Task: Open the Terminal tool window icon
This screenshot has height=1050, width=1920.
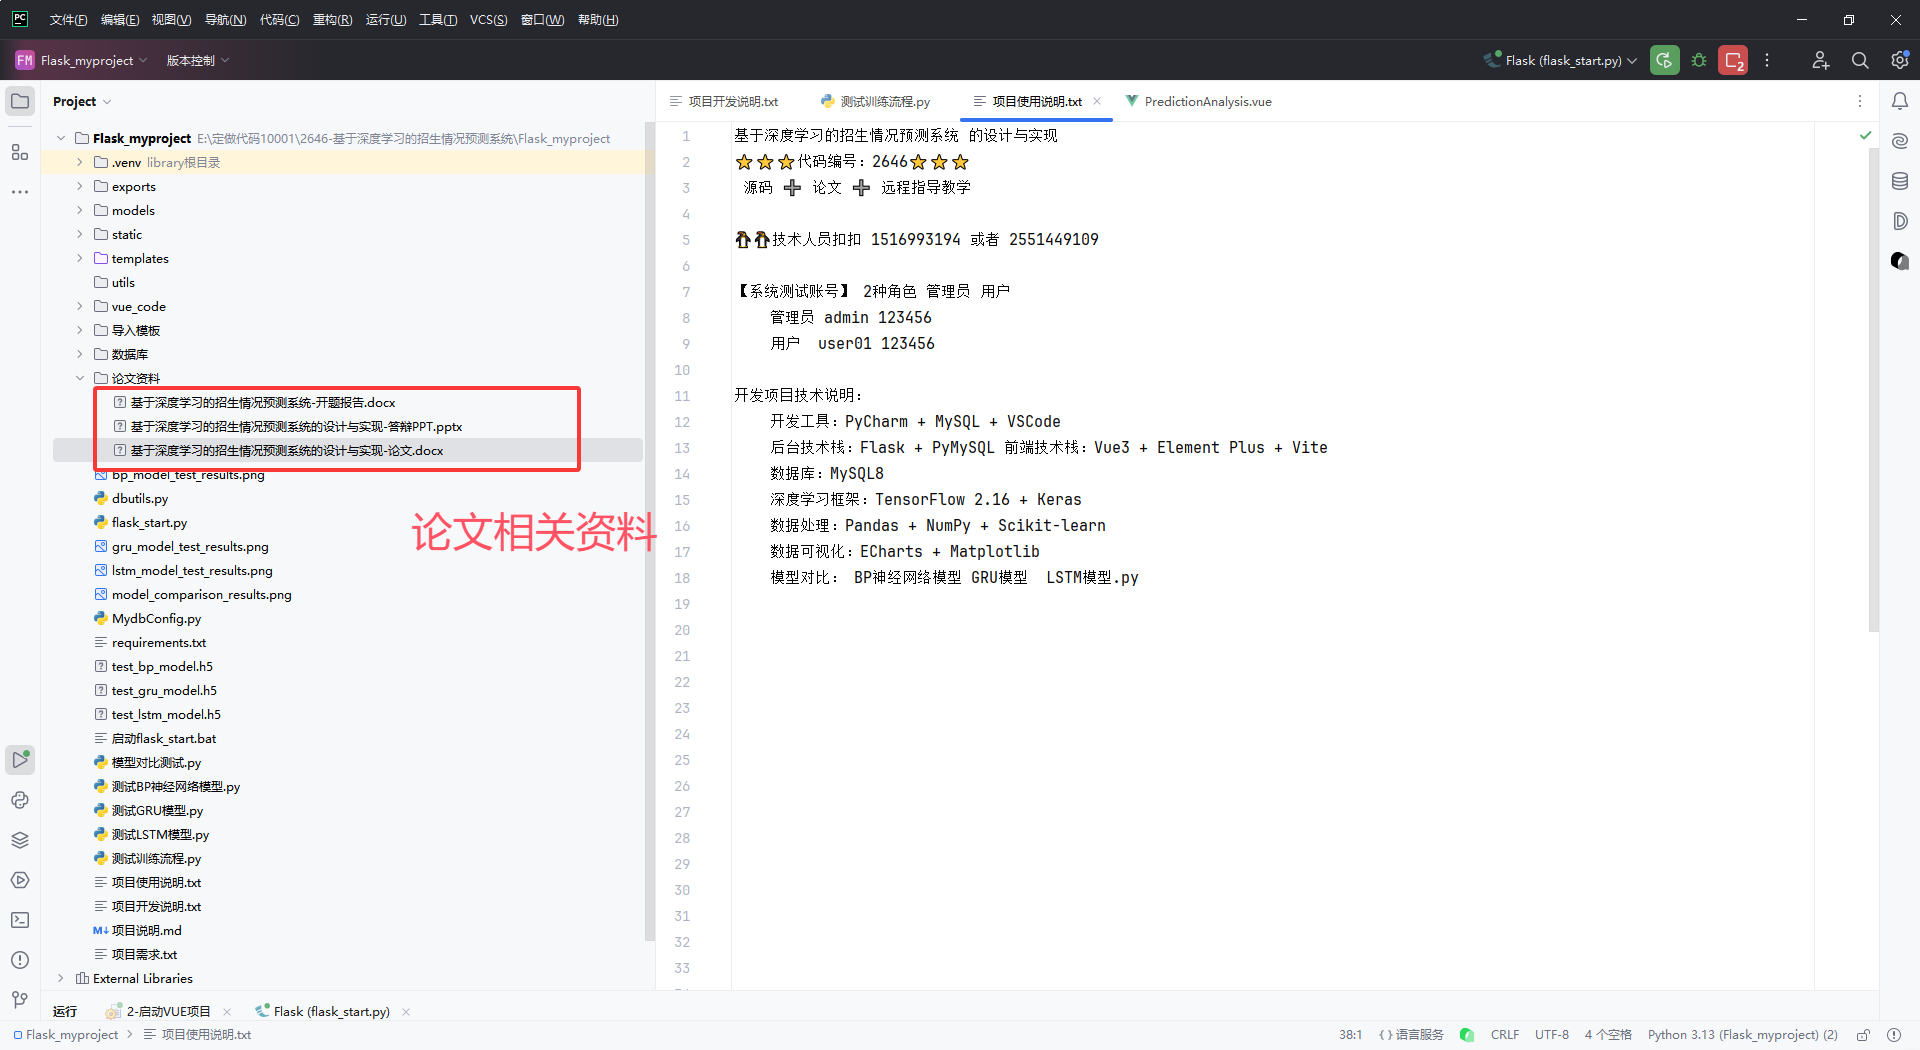Action: click(x=20, y=920)
